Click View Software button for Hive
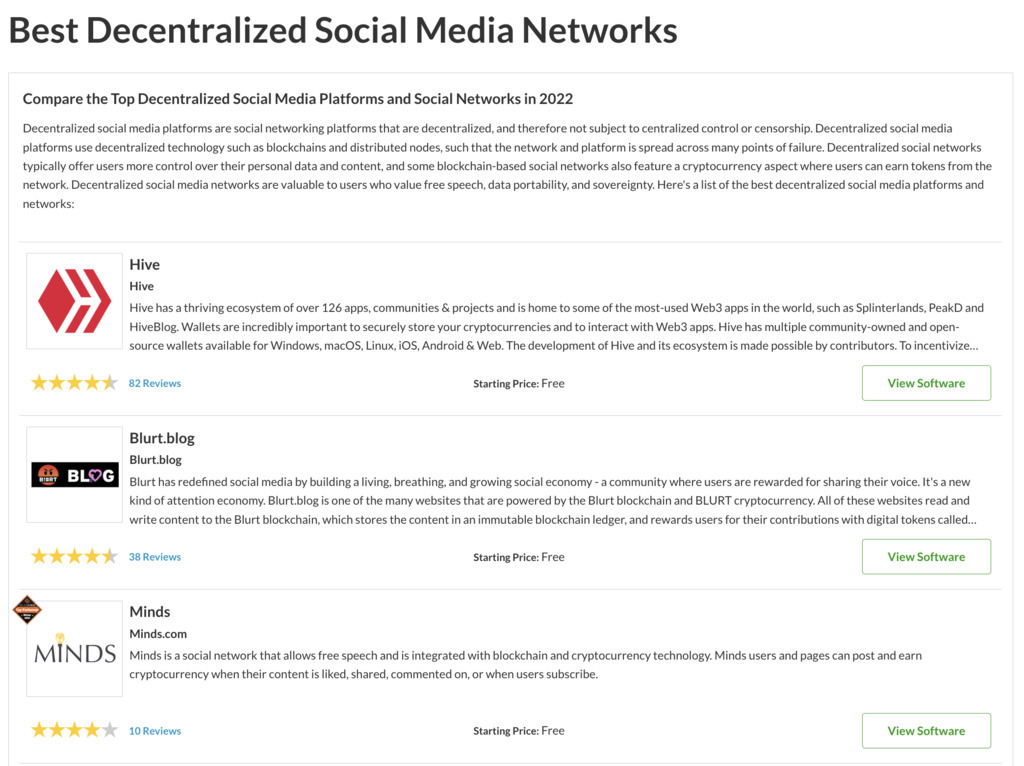The image size is (1024, 766). pos(926,383)
